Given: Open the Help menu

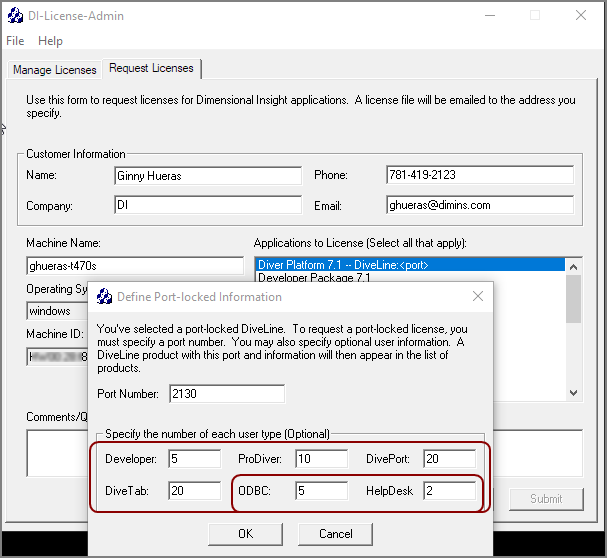Looking at the screenshot, I should 50,41.
